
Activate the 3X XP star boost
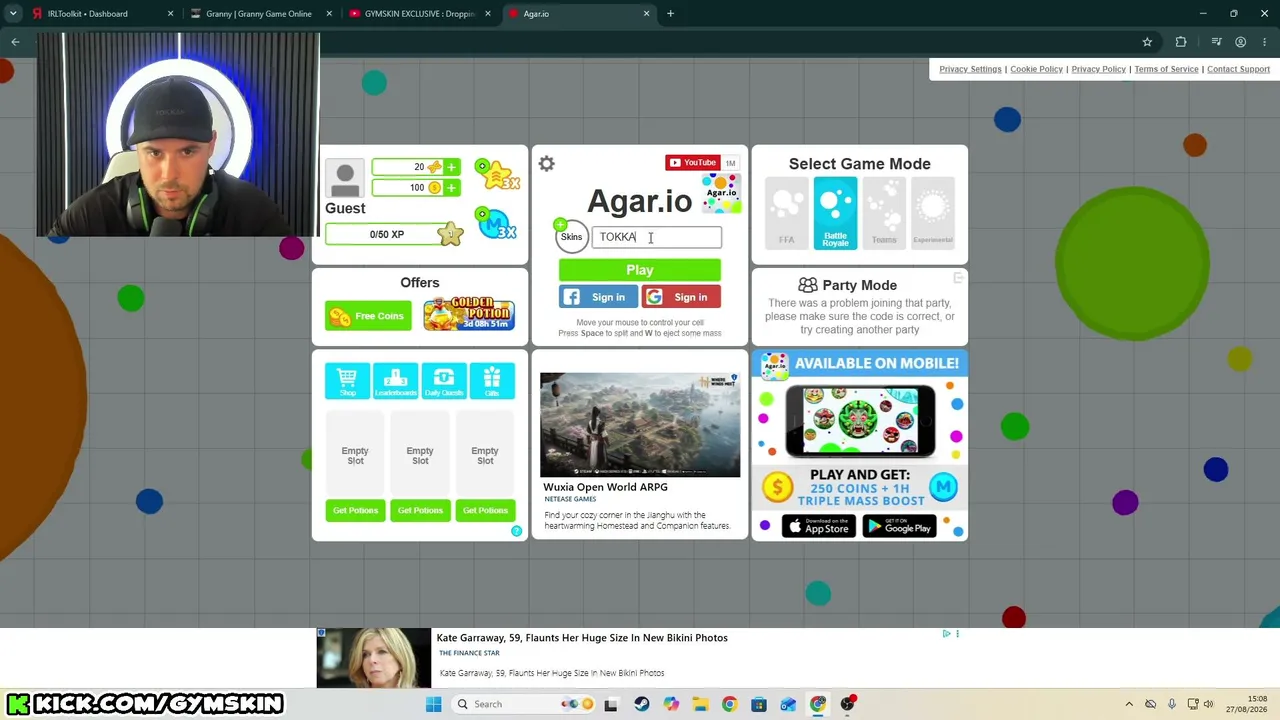click(497, 174)
